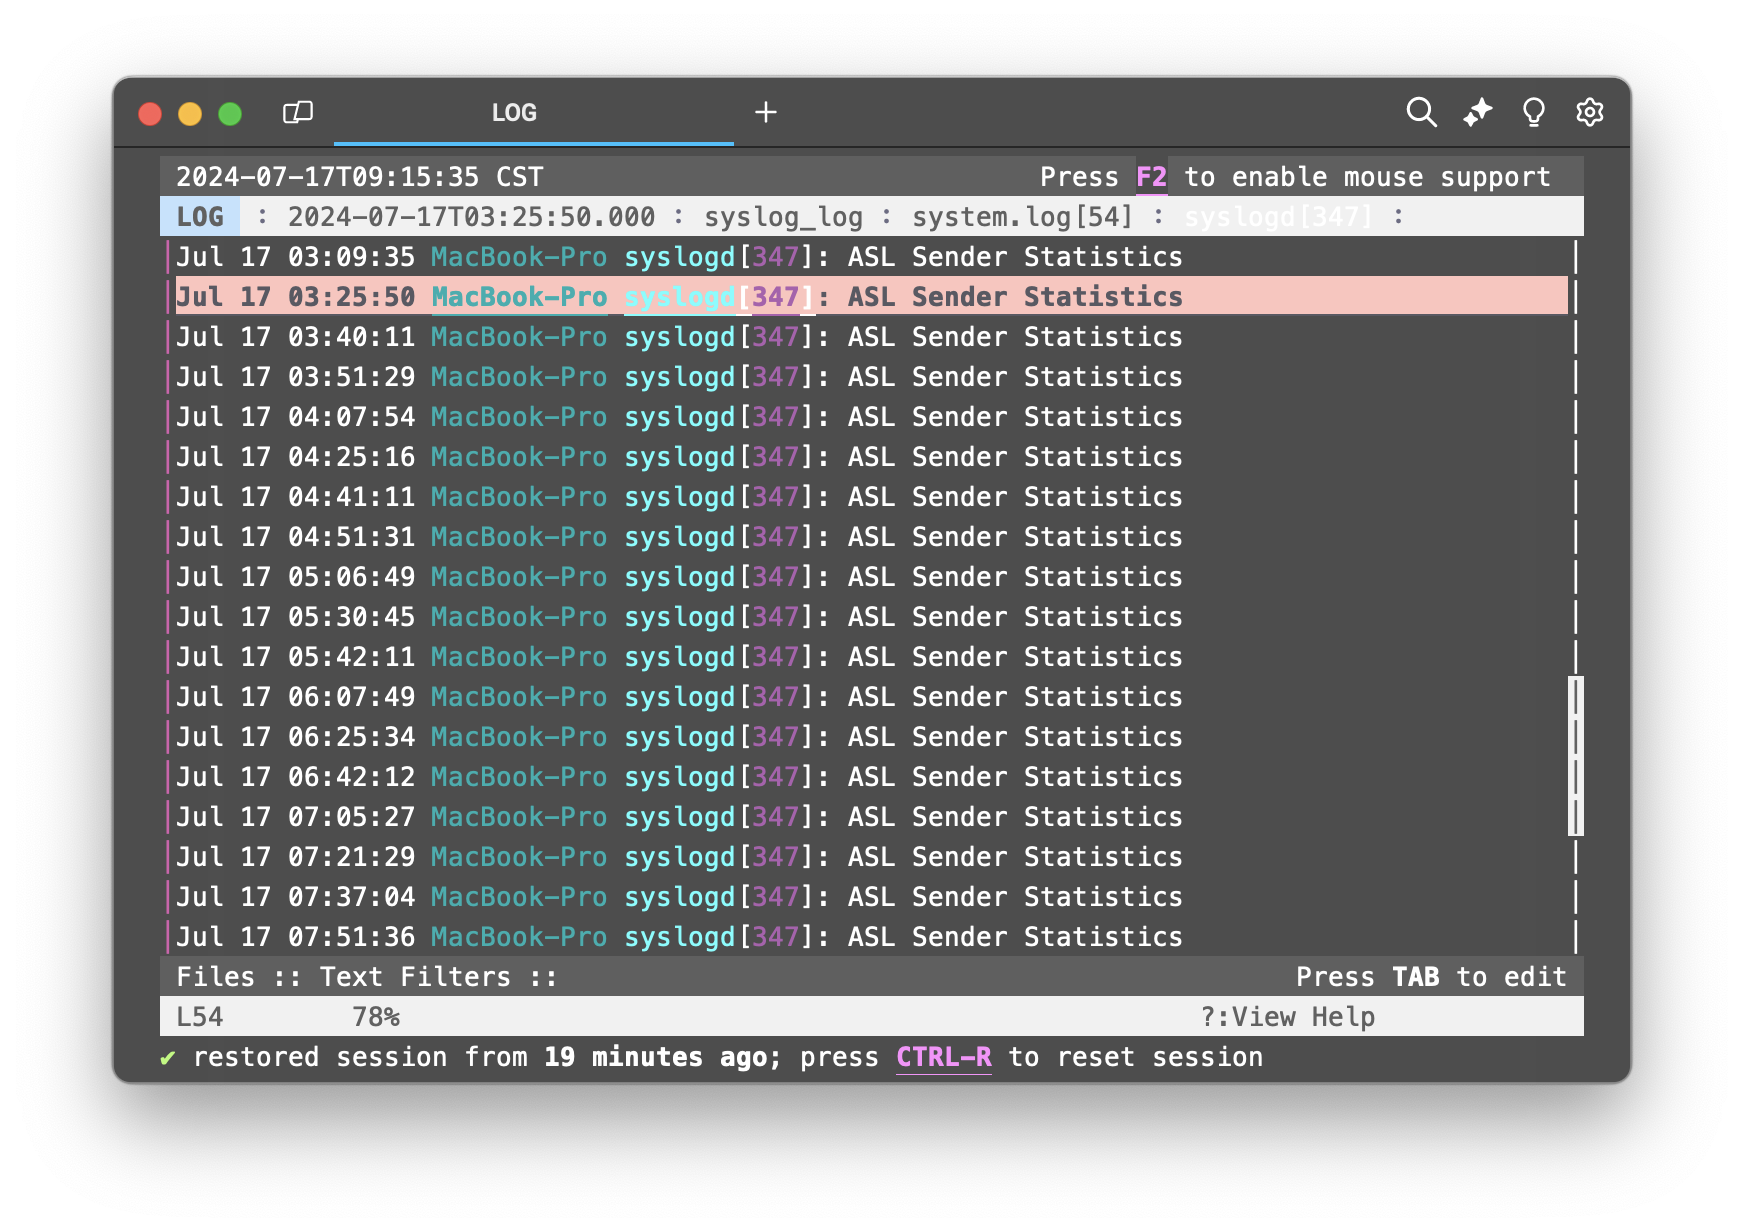Screen dimensions: 1744x1232
Task: Click Text Filters in the bottom bar
Action: click(415, 977)
